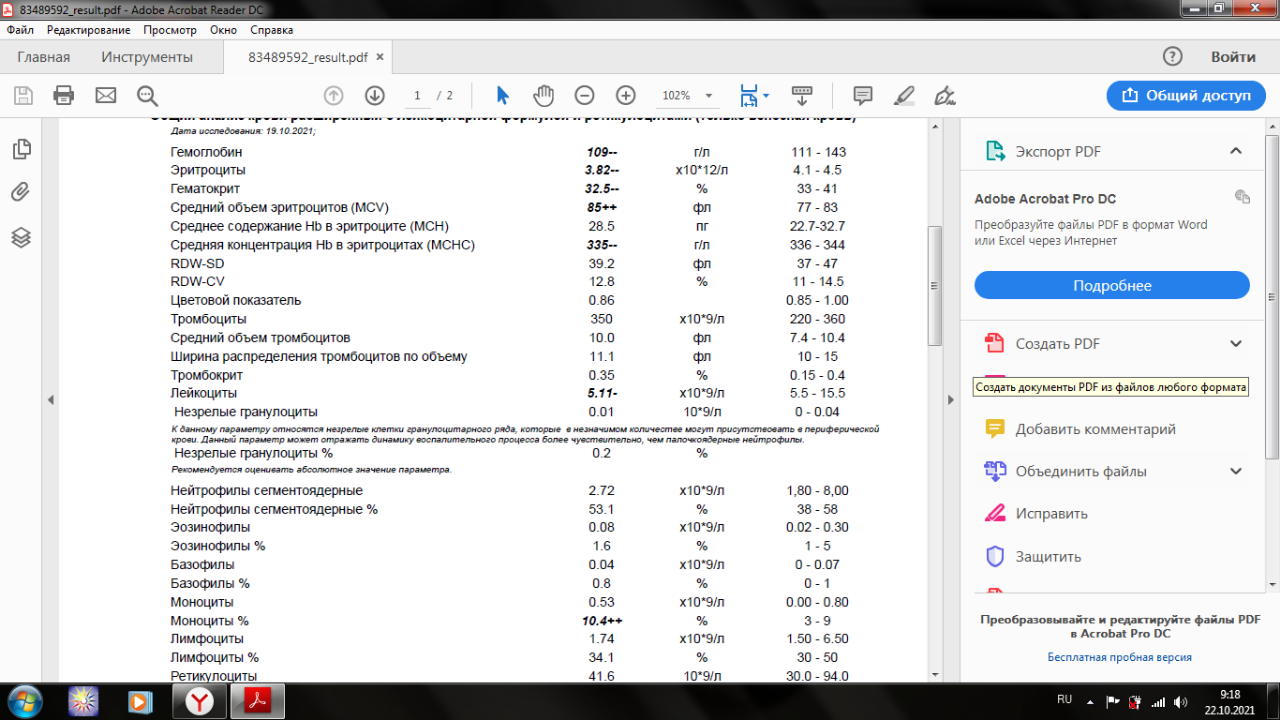Expand the Создать PDF section chevron
The width and height of the screenshot is (1280, 720).
[x=1236, y=343]
